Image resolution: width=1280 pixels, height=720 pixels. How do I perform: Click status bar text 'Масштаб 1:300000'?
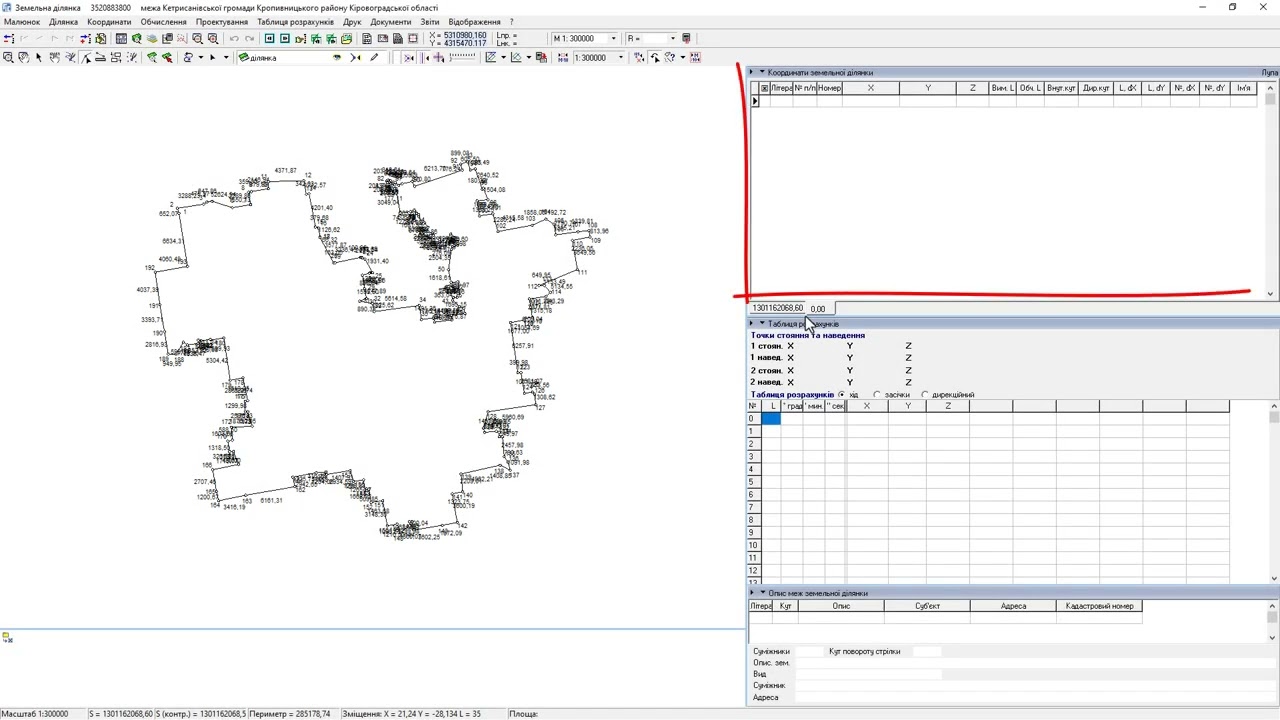pyautogui.click(x=35, y=714)
